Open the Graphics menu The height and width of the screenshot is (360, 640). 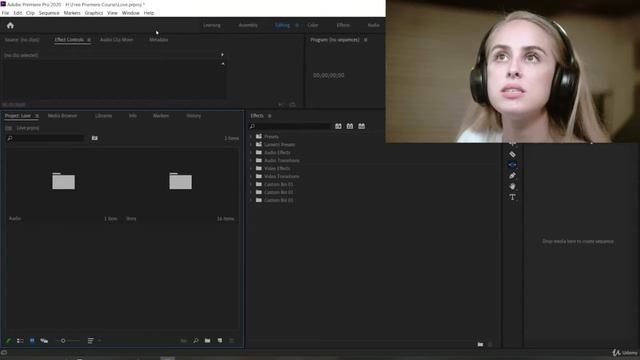click(x=94, y=13)
